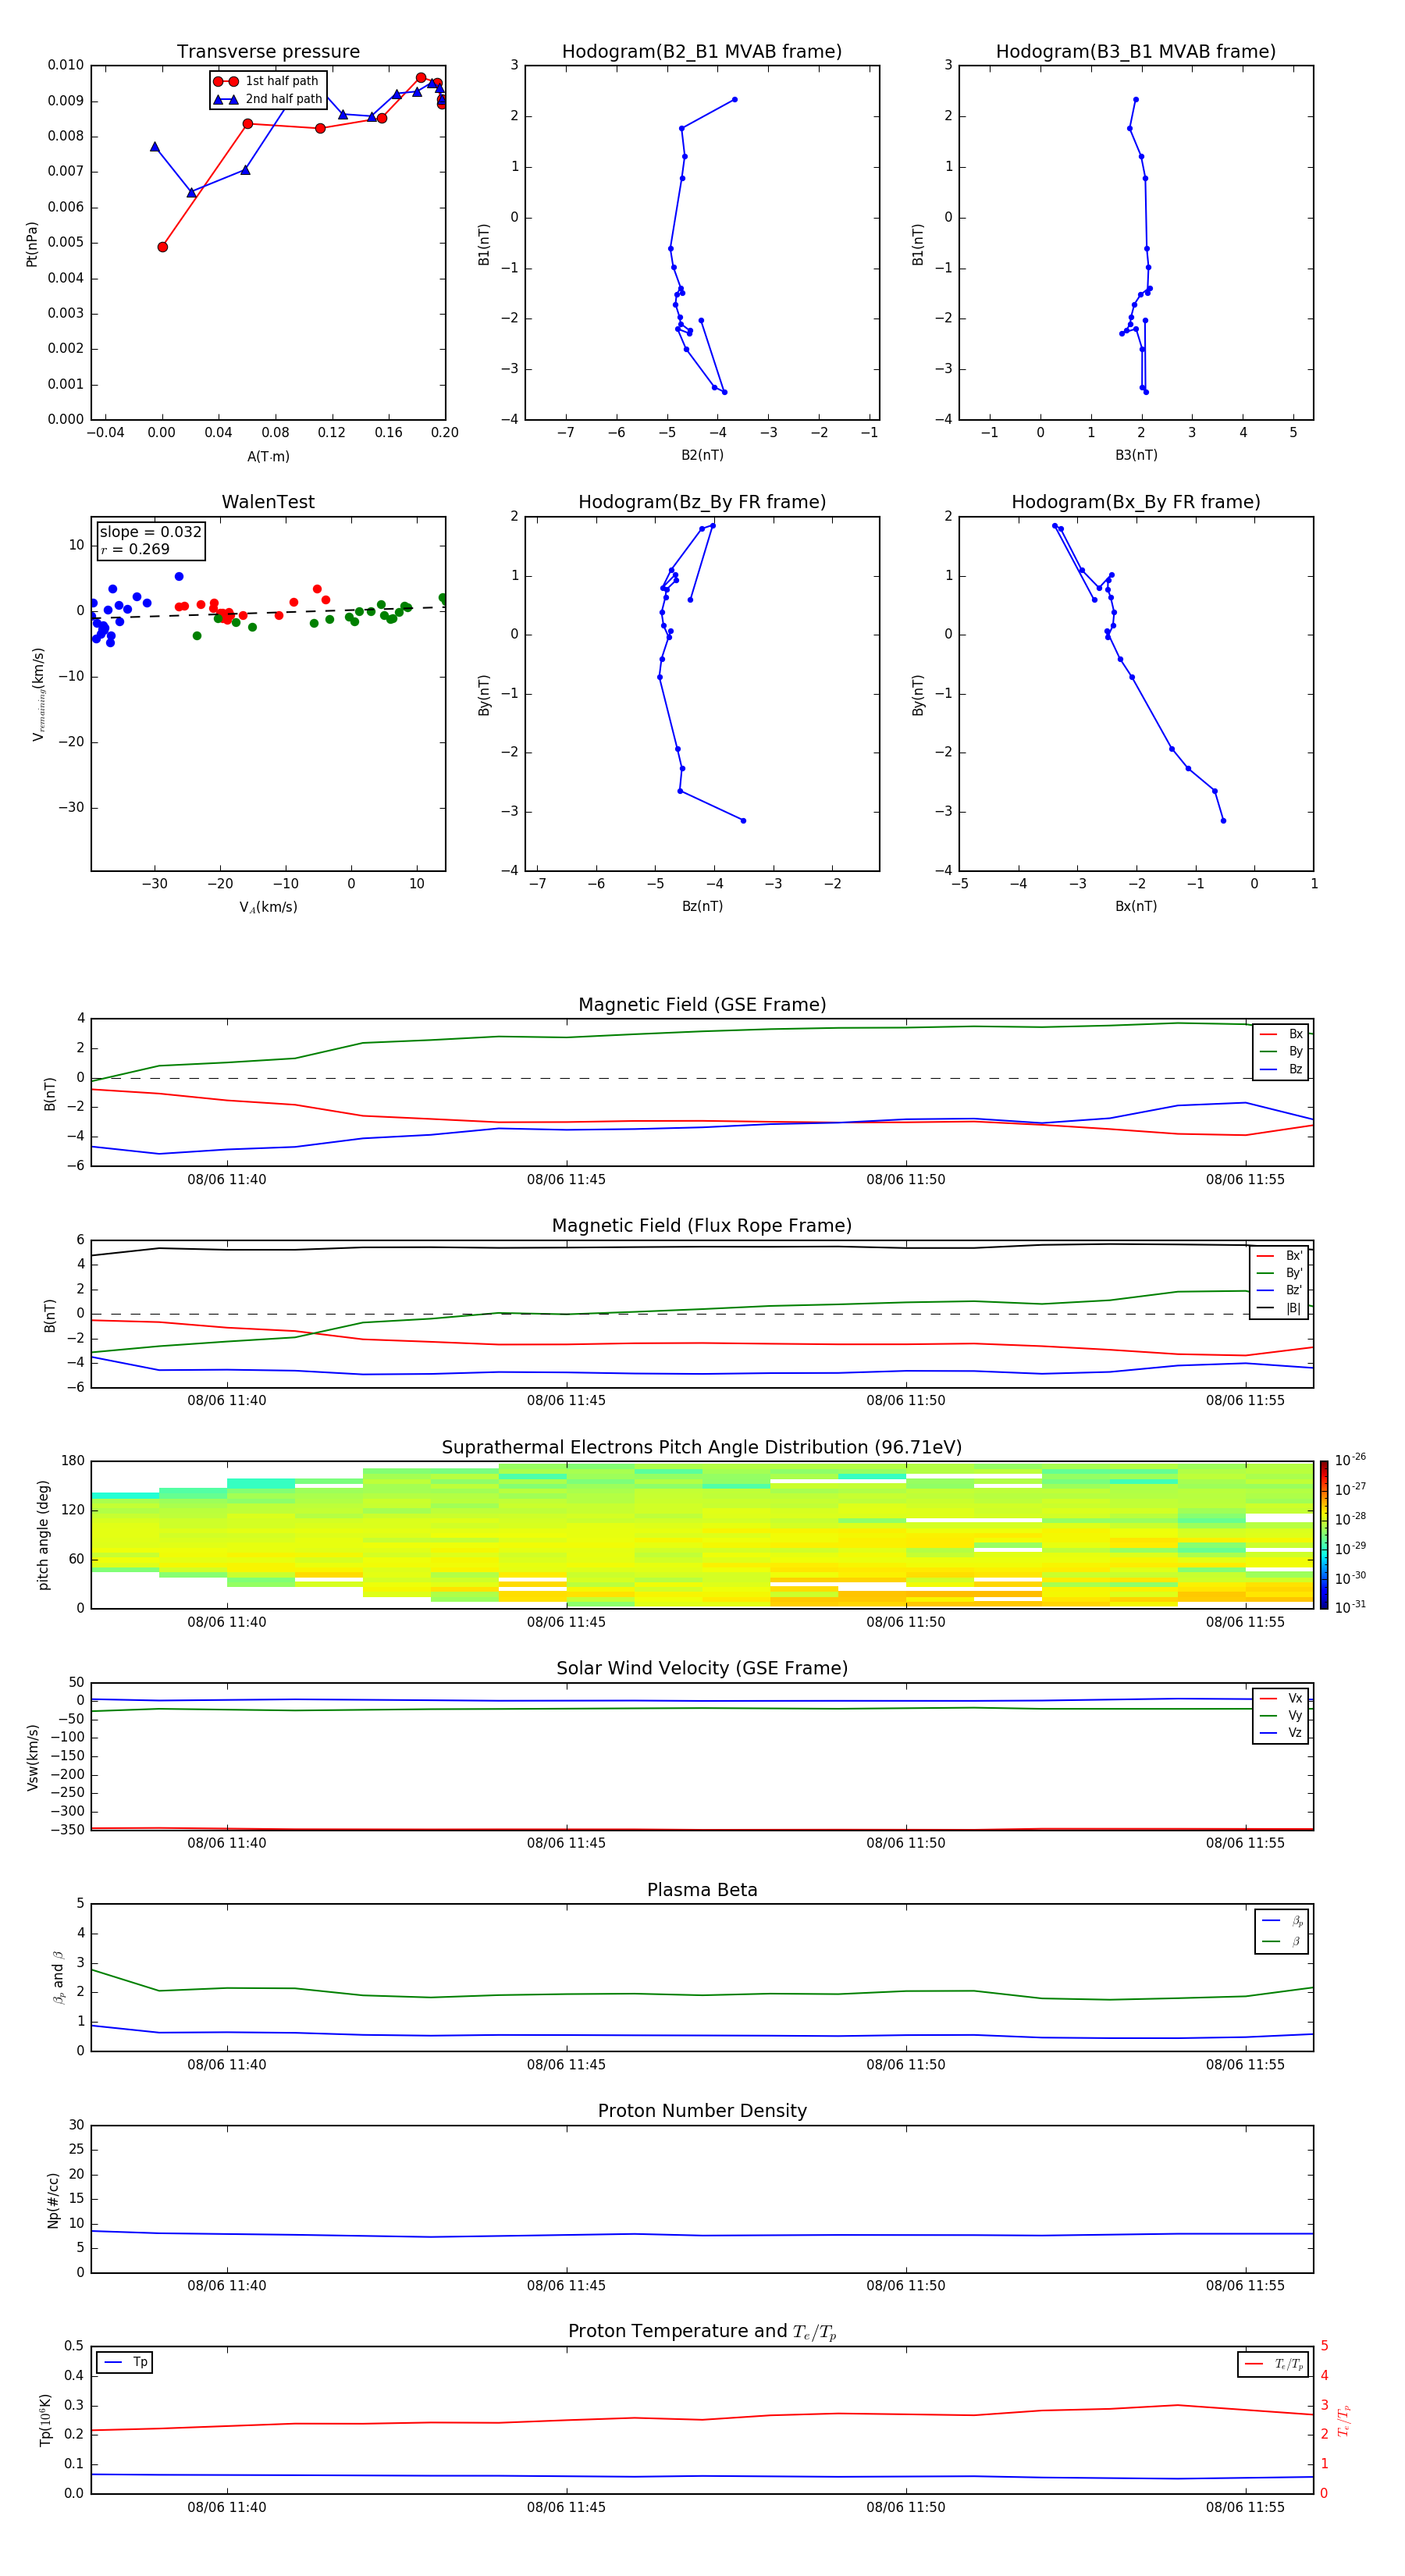Click the |B| entry in flux rope legend
Screen dimensions: 1405x2576
pyautogui.click(x=1279, y=1308)
